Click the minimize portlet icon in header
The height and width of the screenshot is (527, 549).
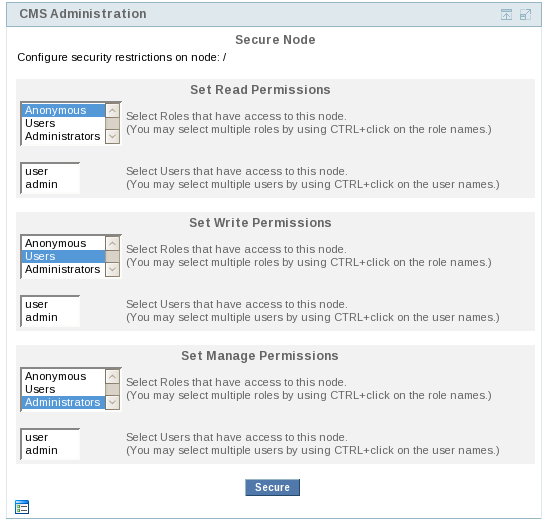click(506, 14)
